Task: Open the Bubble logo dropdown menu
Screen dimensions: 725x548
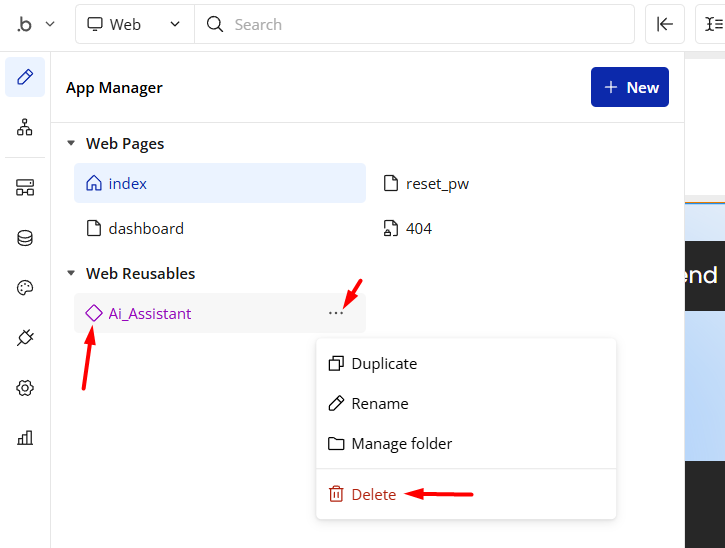Action: 36,24
